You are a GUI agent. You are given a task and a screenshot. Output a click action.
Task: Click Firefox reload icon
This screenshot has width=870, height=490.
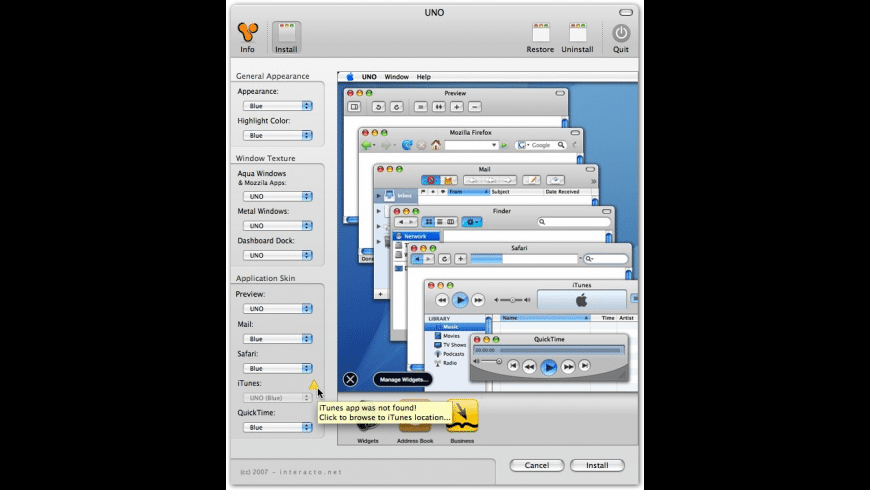[x=407, y=145]
